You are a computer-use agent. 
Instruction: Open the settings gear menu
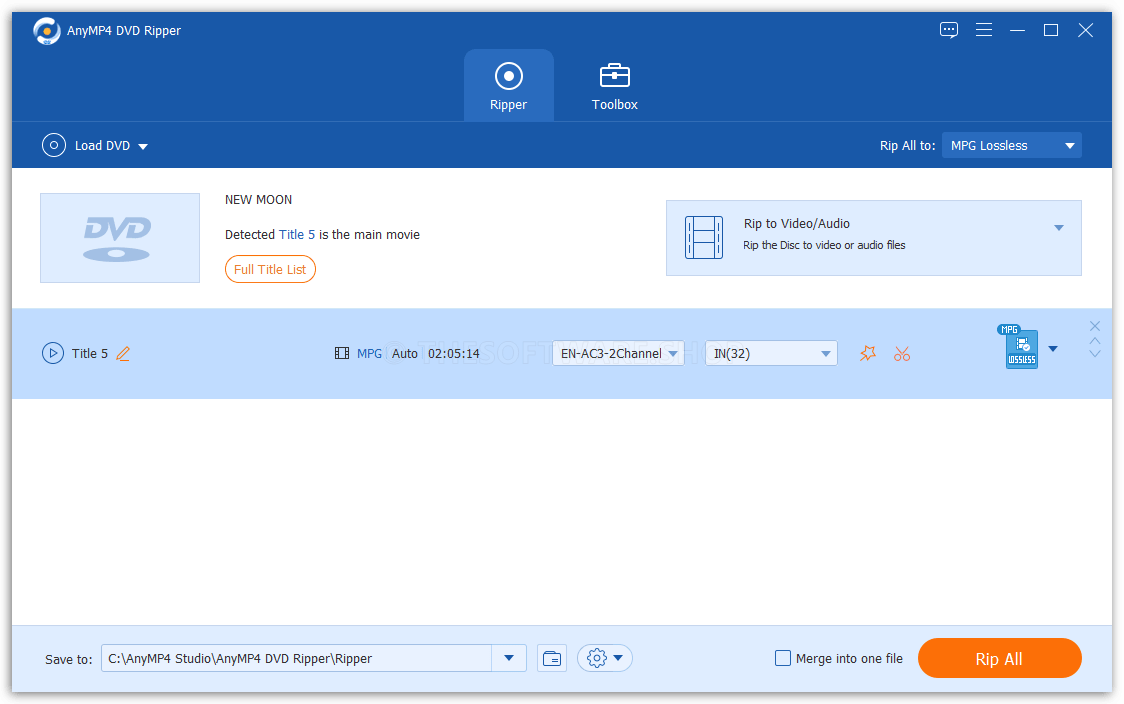604,659
